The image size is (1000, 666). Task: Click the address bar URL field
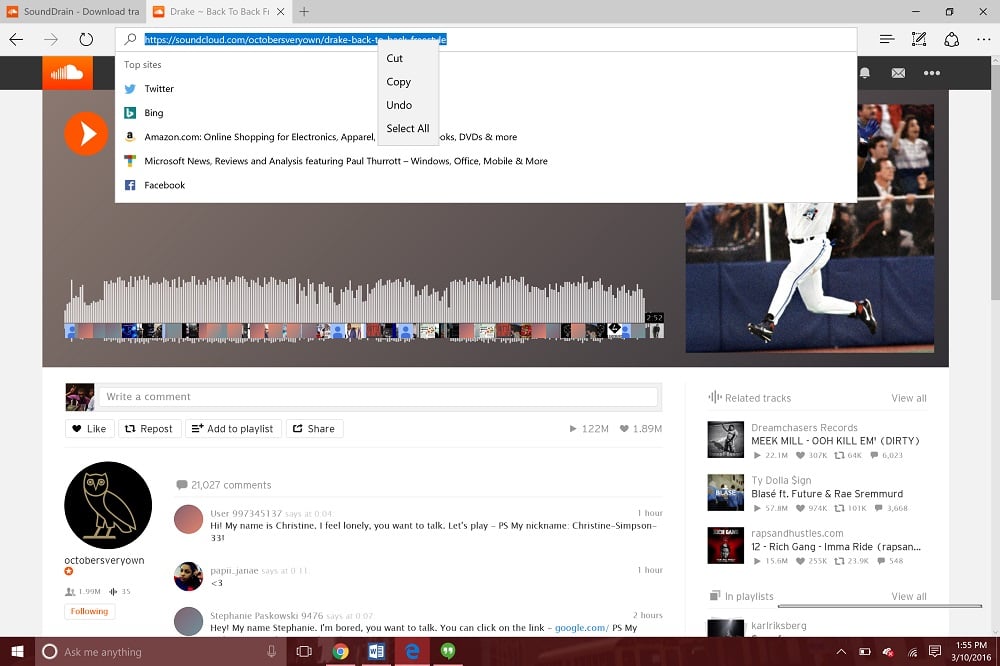click(x=486, y=40)
